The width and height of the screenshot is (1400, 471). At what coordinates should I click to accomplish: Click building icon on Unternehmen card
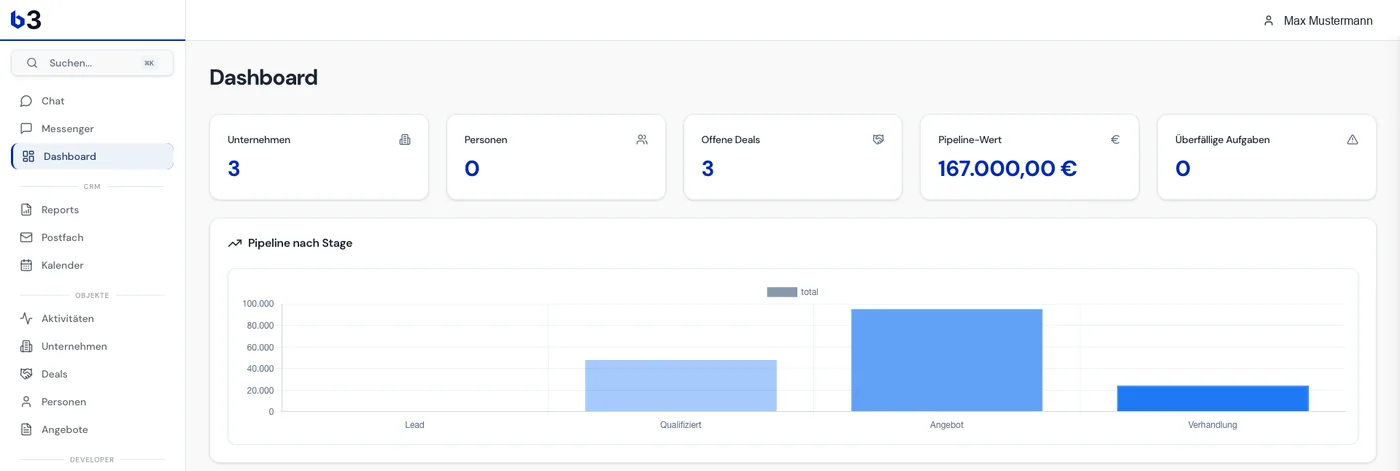pos(405,140)
